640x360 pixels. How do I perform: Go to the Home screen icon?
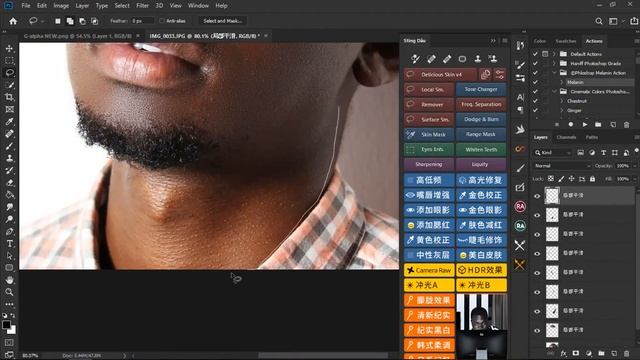pyautogui.click(x=13, y=21)
